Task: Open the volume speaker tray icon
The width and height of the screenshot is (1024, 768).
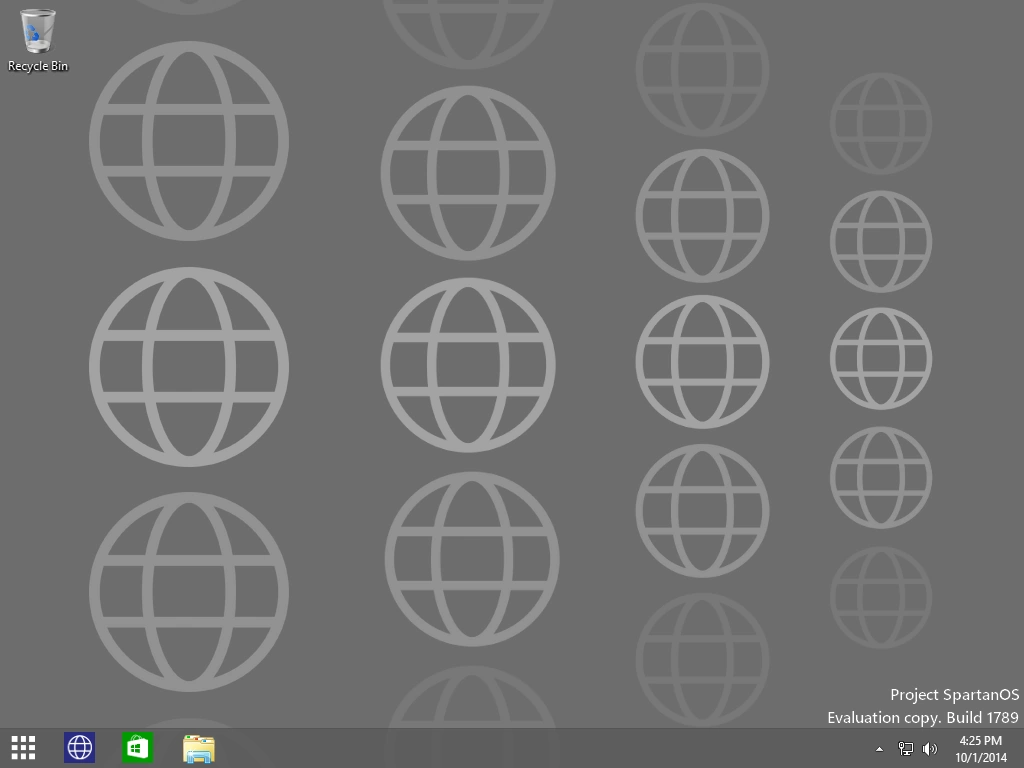Action: pos(929,748)
